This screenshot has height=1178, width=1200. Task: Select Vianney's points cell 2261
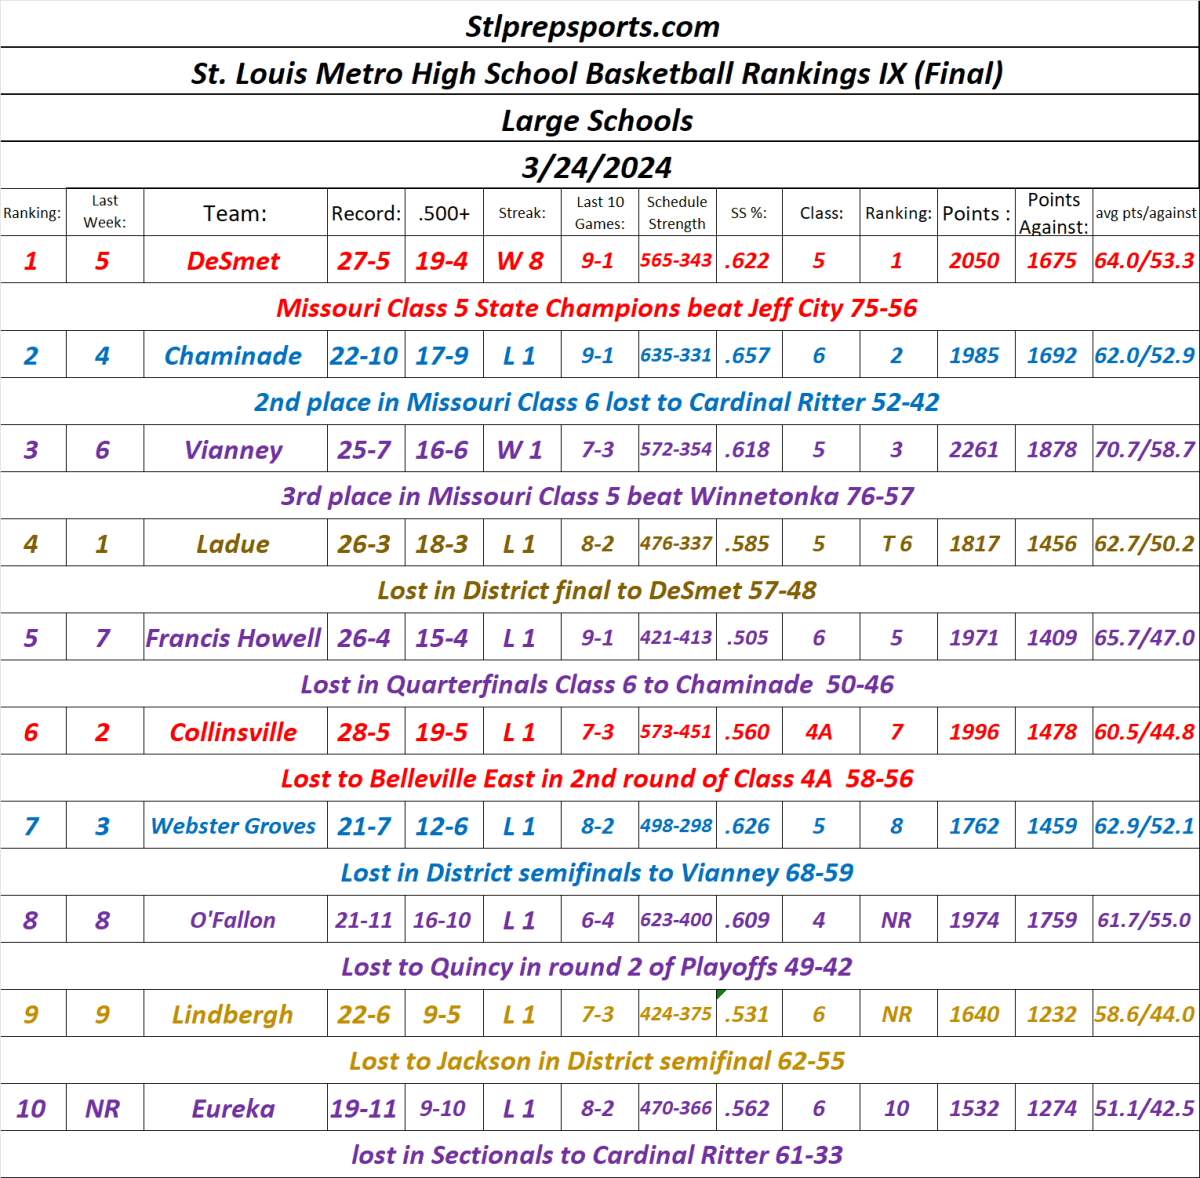pos(974,450)
